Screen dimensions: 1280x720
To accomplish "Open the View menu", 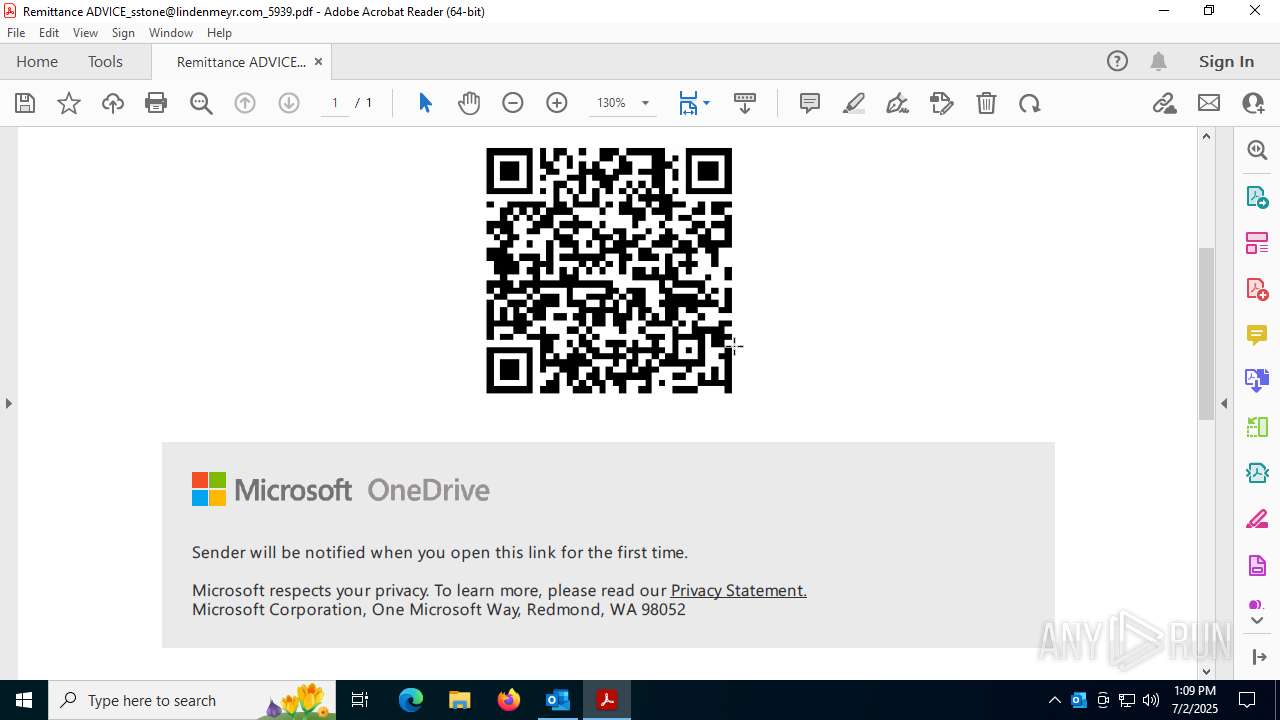I will pyautogui.click(x=85, y=33).
